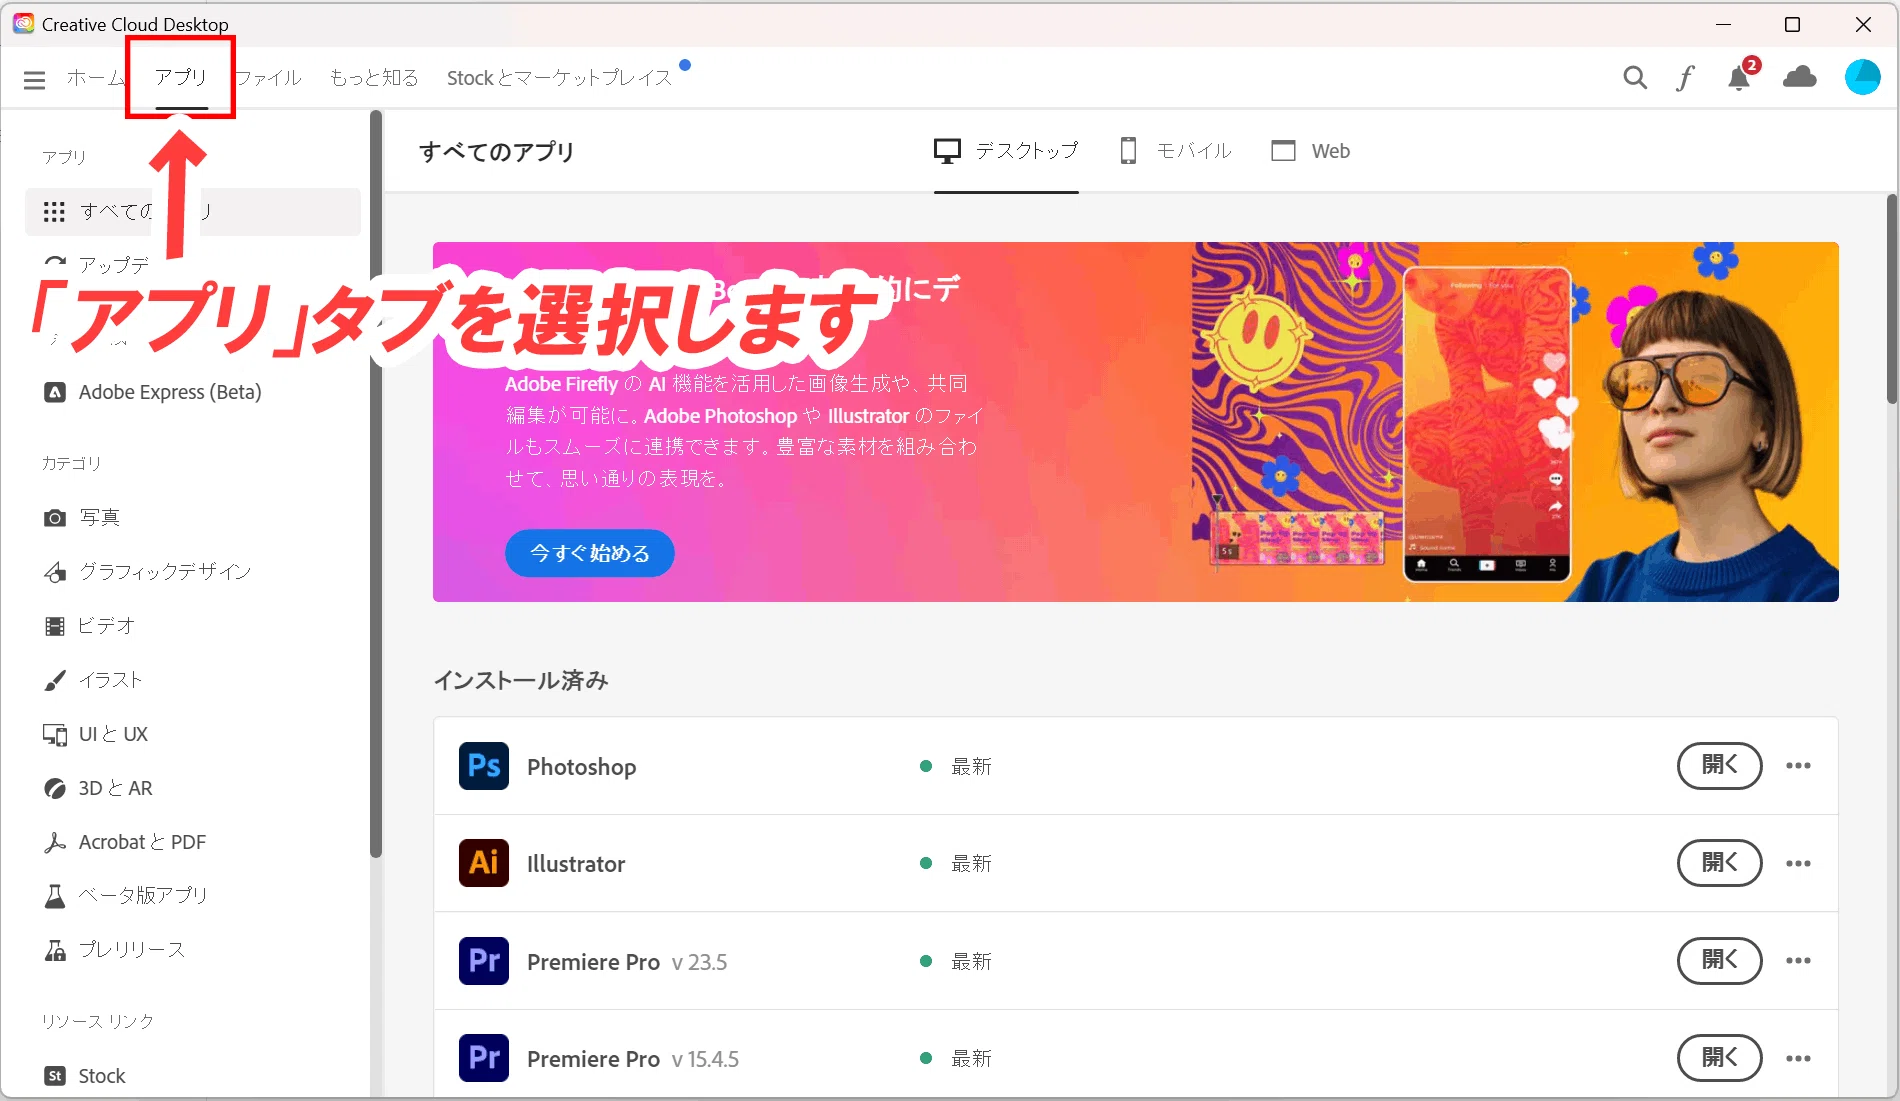1900x1101 pixels.
Task: Select ビデオ category label
Action: 106,626
